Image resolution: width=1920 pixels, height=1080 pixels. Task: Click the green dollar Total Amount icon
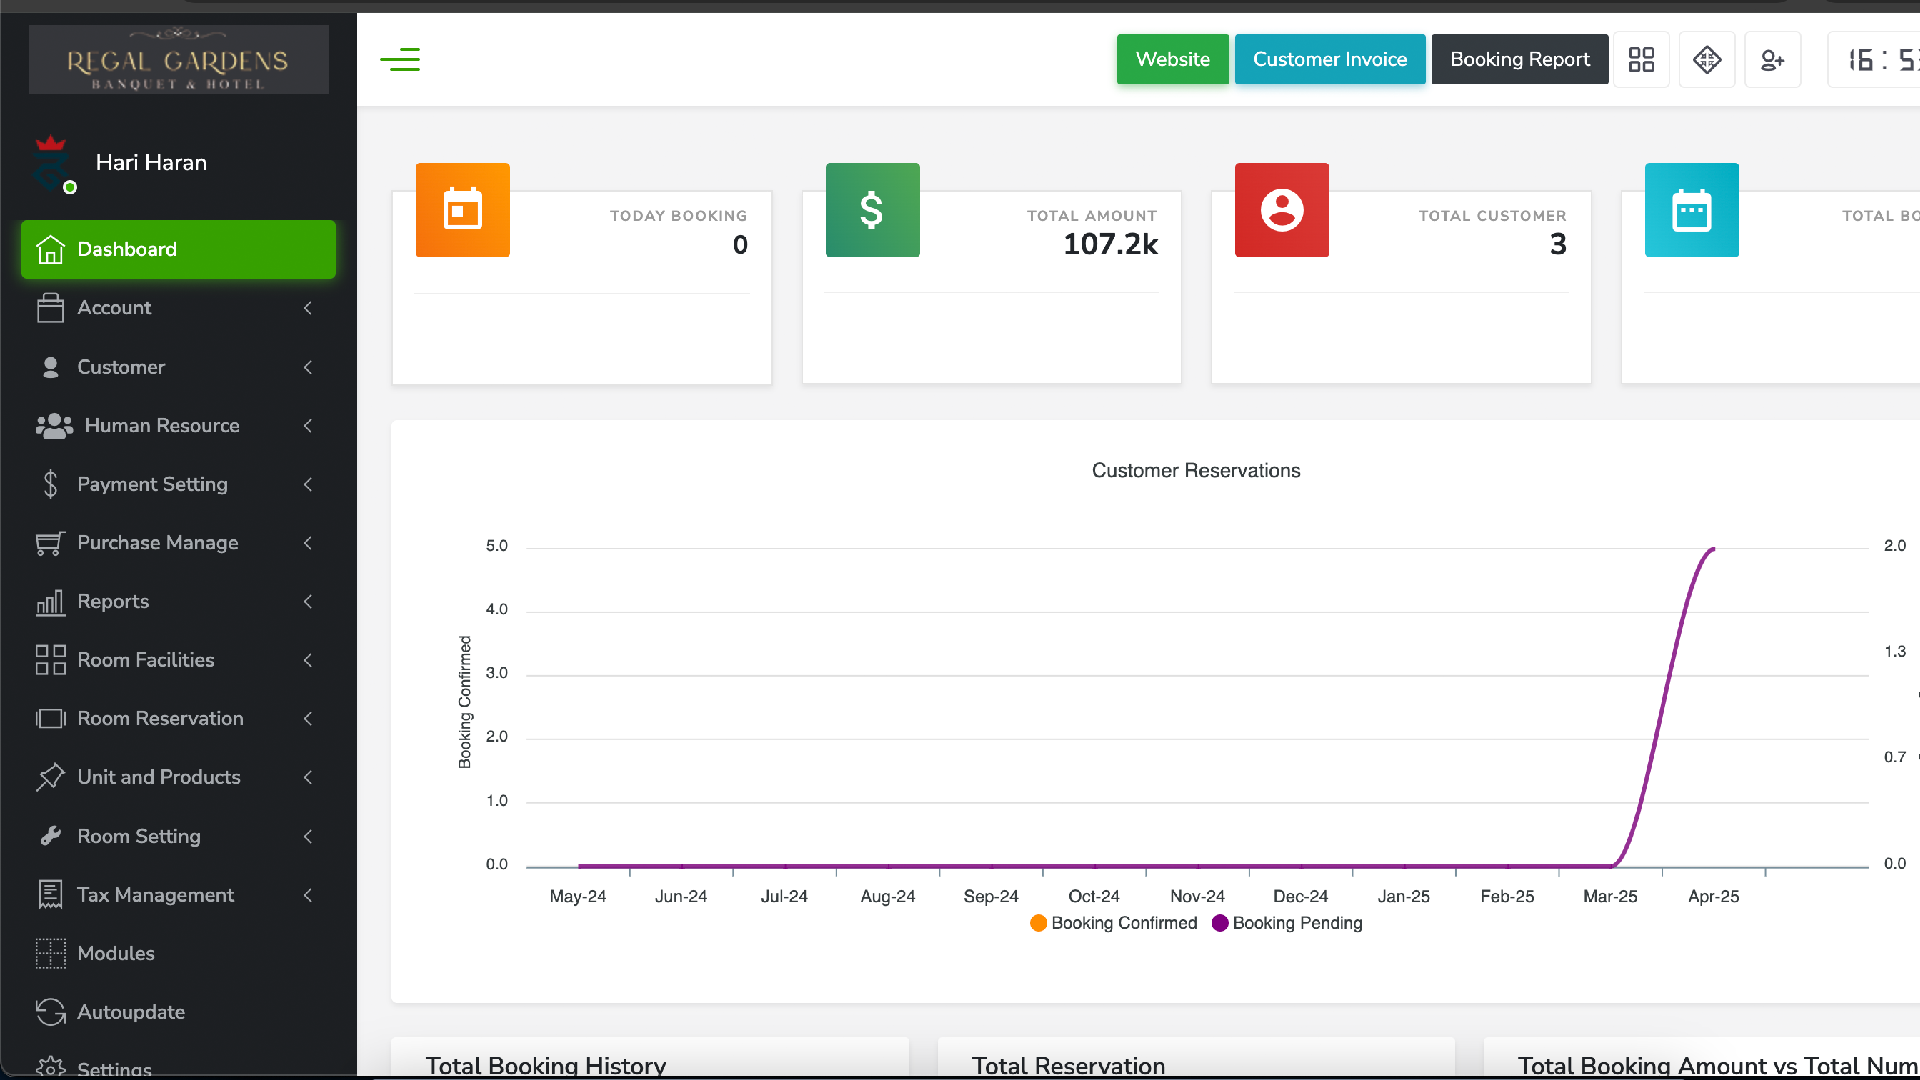tap(872, 210)
